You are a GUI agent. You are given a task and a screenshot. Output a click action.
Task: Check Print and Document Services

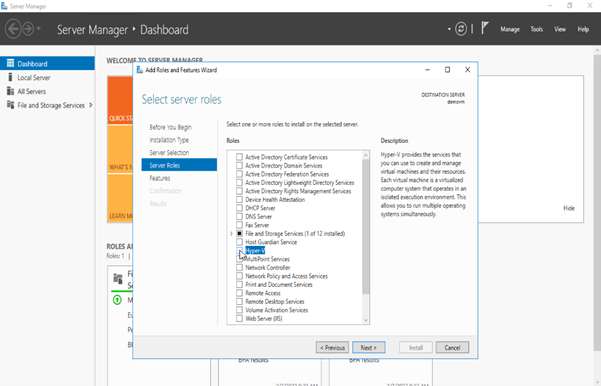click(x=239, y=284)
